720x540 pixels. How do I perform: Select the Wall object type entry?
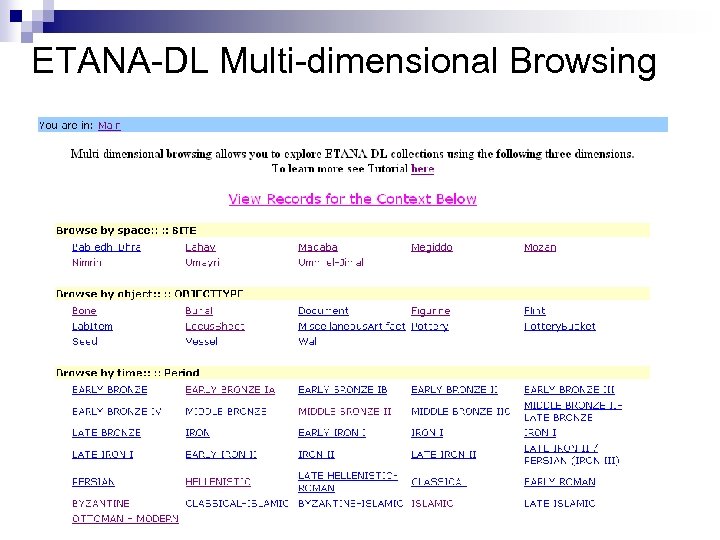[307, 342]
